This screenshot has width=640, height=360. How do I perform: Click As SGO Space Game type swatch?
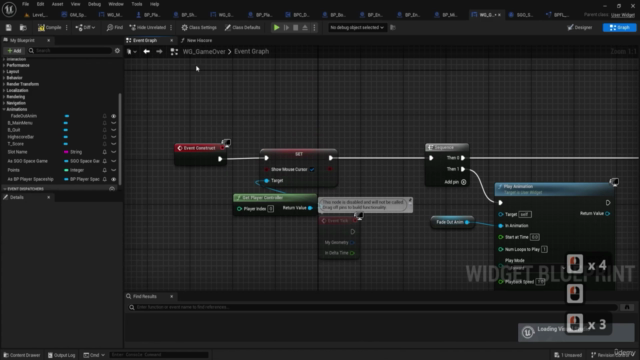[x=66, y=161]
